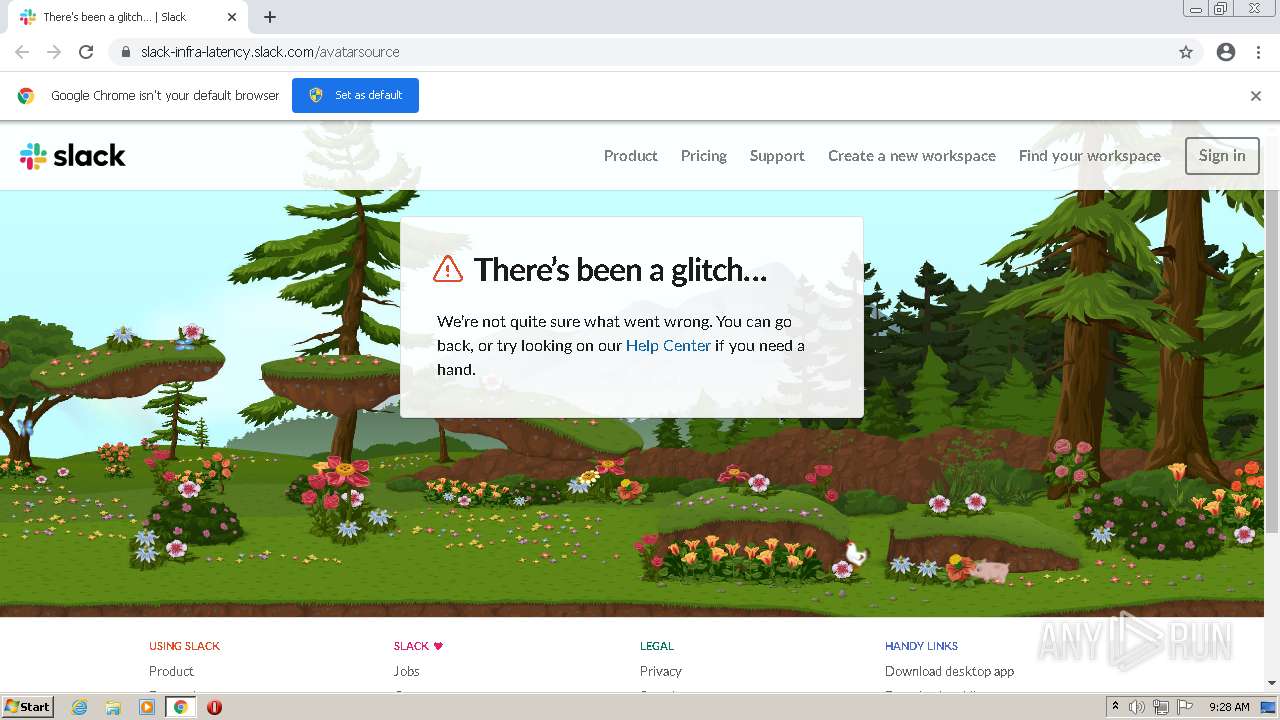The height and width of the screenshot is (720, 1280).
Task: Click the taskbar clock showing 9:28 AM
Action: point(1229,707)
